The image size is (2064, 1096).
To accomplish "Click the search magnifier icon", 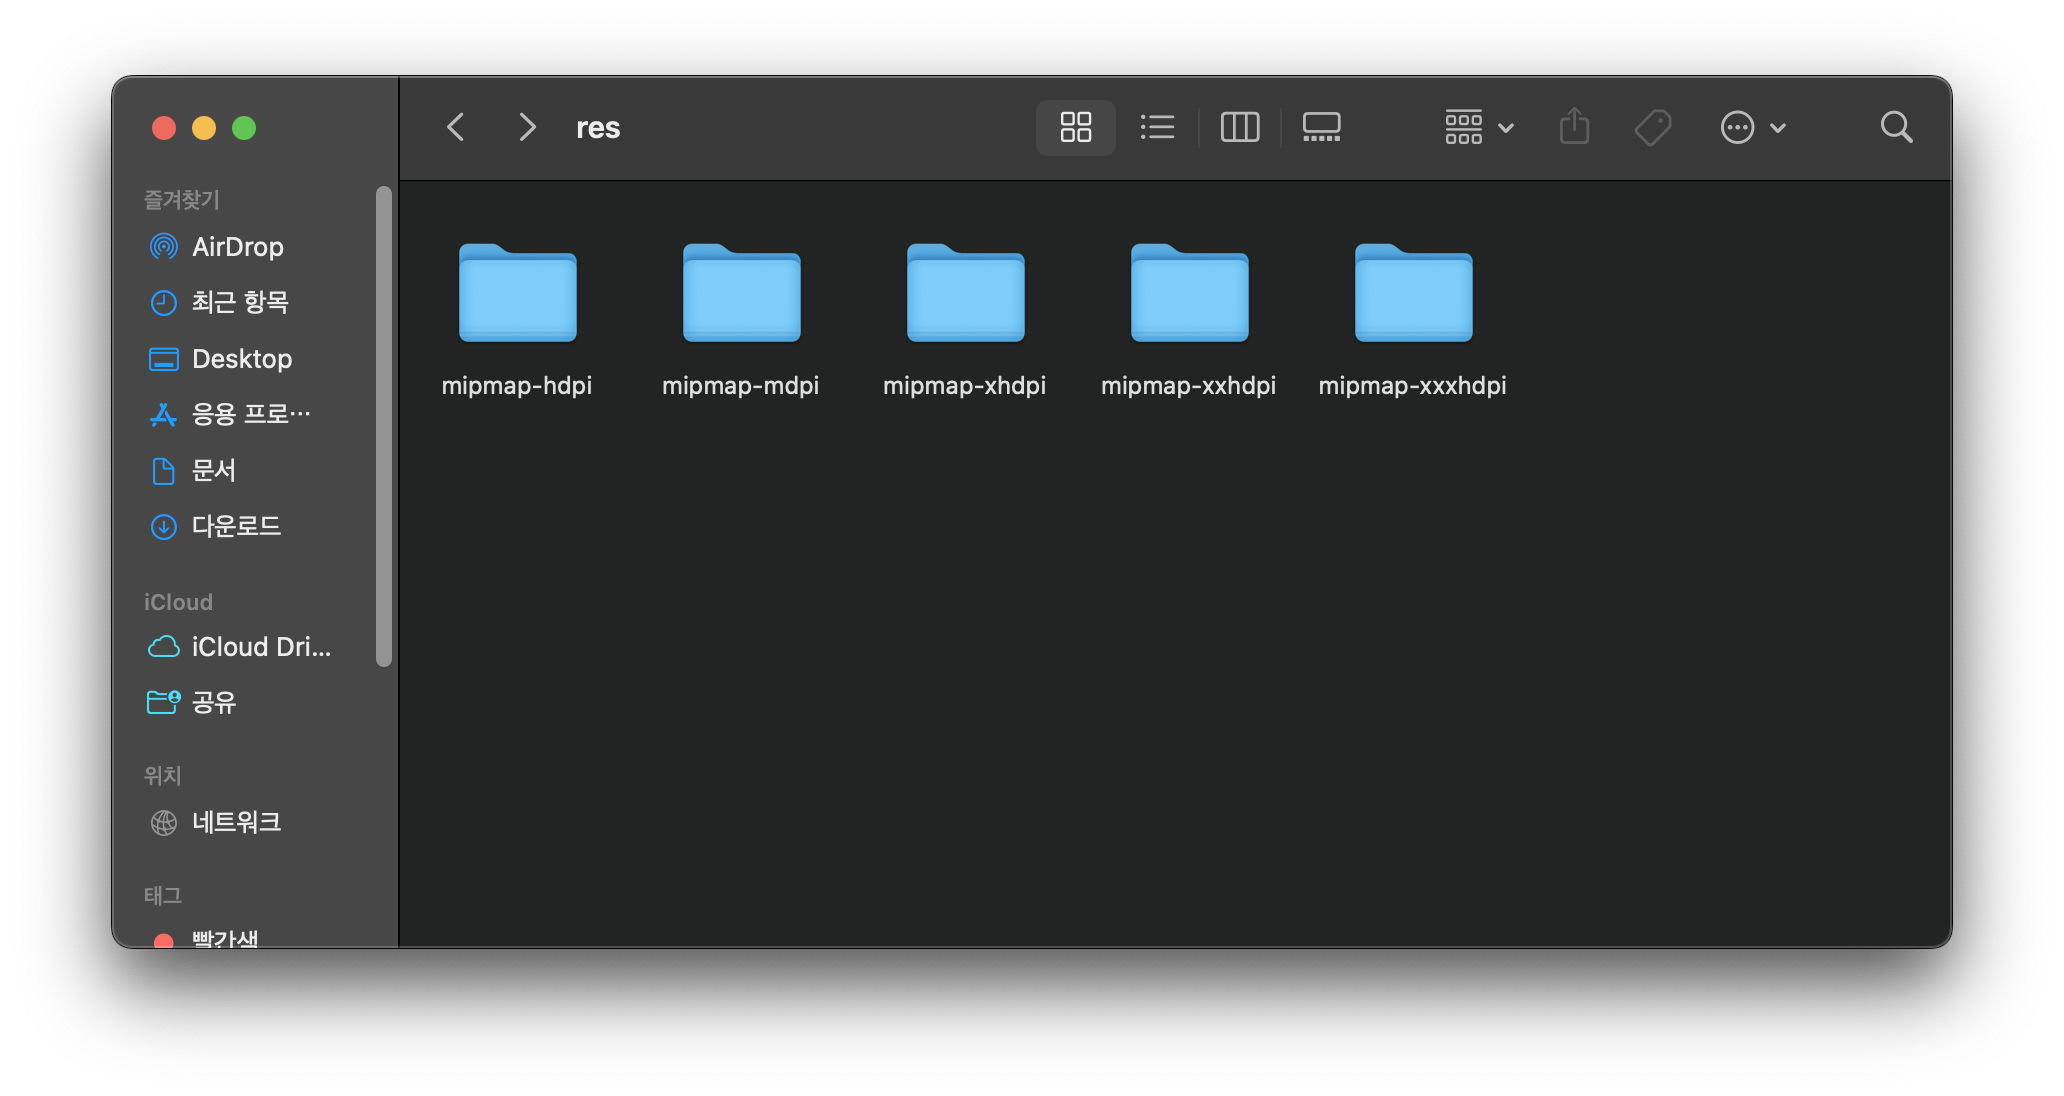I will pyautogui.click(x=1896, y=127).
